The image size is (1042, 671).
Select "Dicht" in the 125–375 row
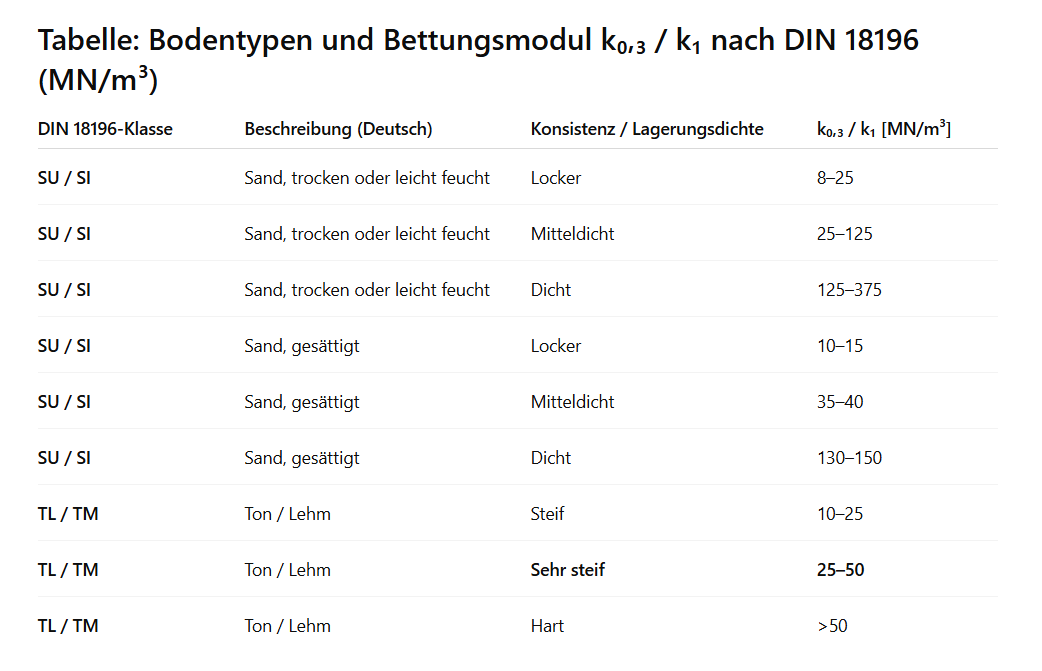[551, 290]
